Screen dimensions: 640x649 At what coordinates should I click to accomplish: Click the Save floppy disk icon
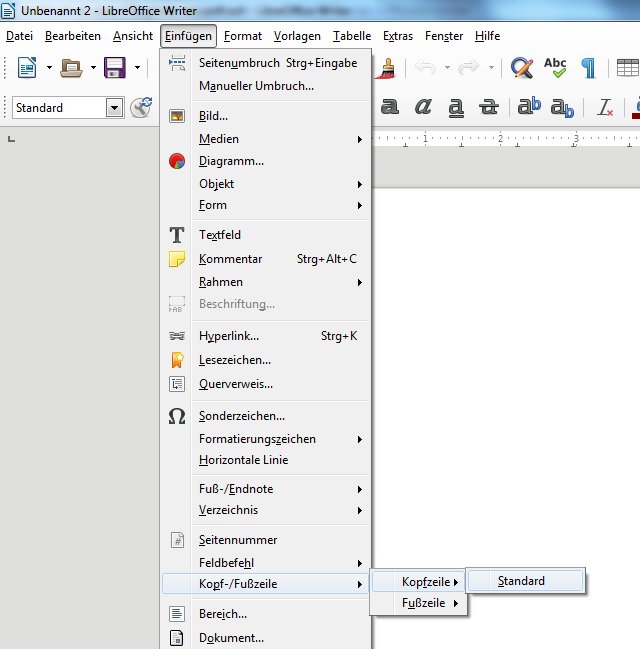coord(115,67)
